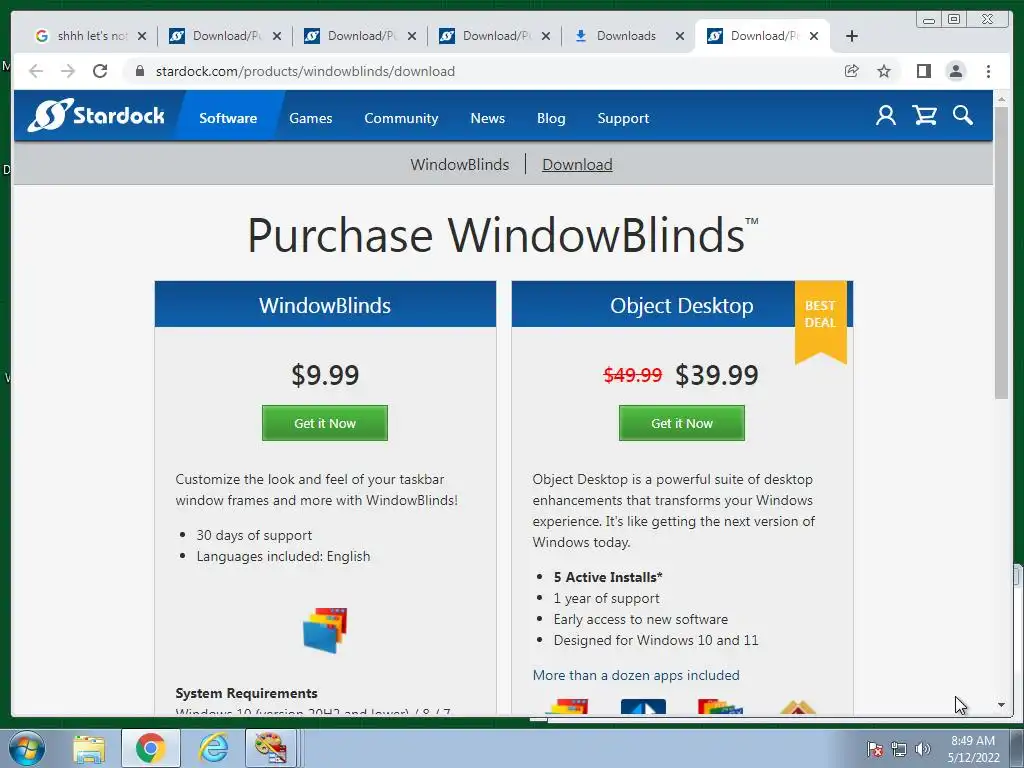Viewport: 1024px width, 768px height.
Task: Open the Support menu
Action: click(623, 118)
